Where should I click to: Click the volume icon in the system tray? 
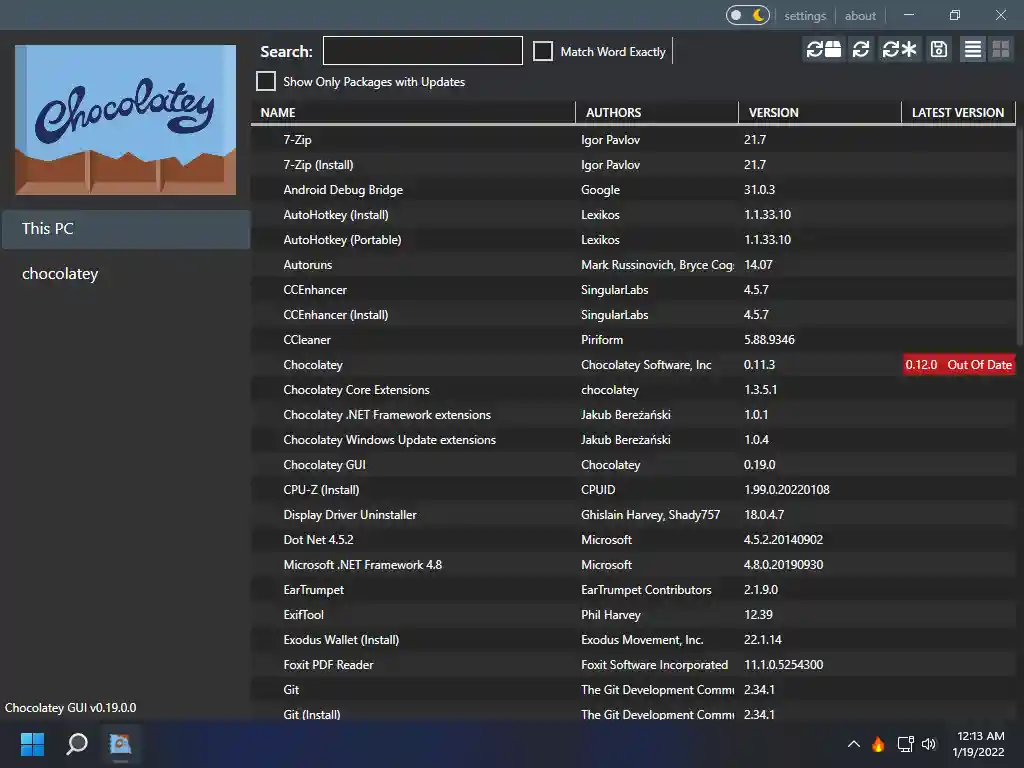click(929, 744)
